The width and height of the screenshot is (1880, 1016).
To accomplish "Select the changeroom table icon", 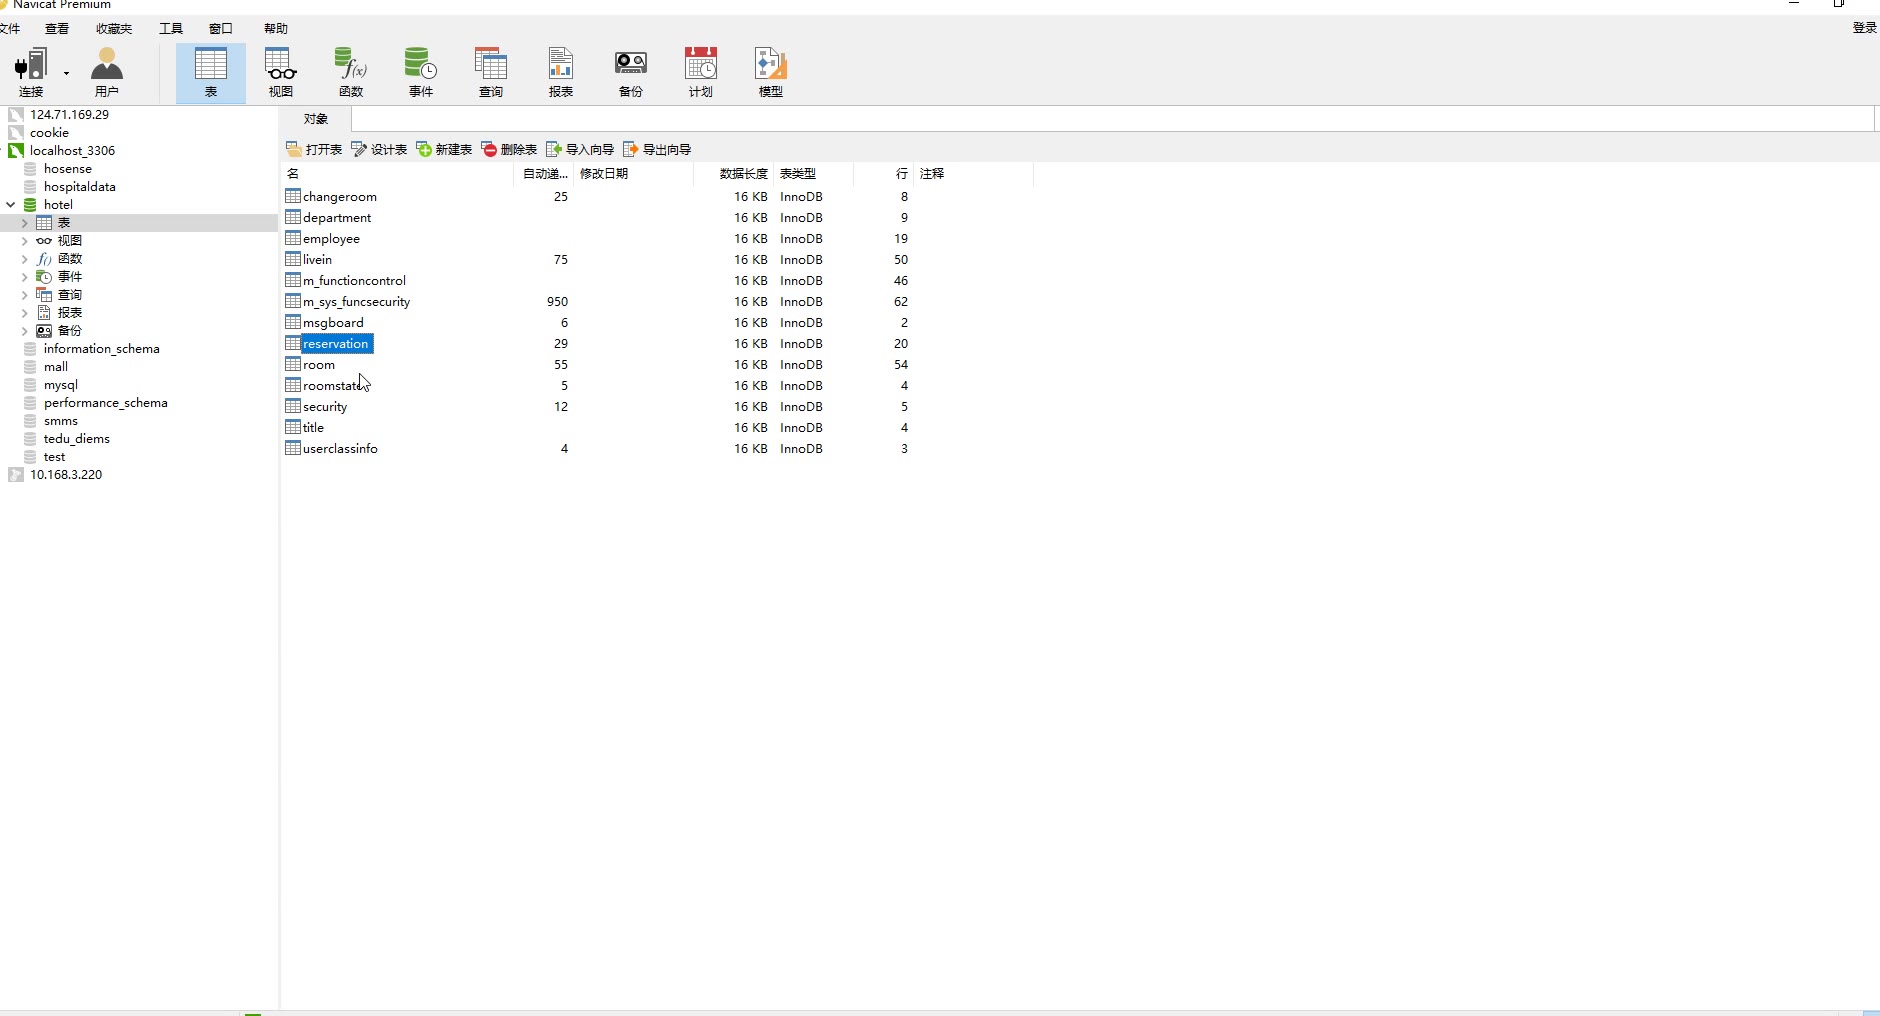I will [x=293, y=196].
